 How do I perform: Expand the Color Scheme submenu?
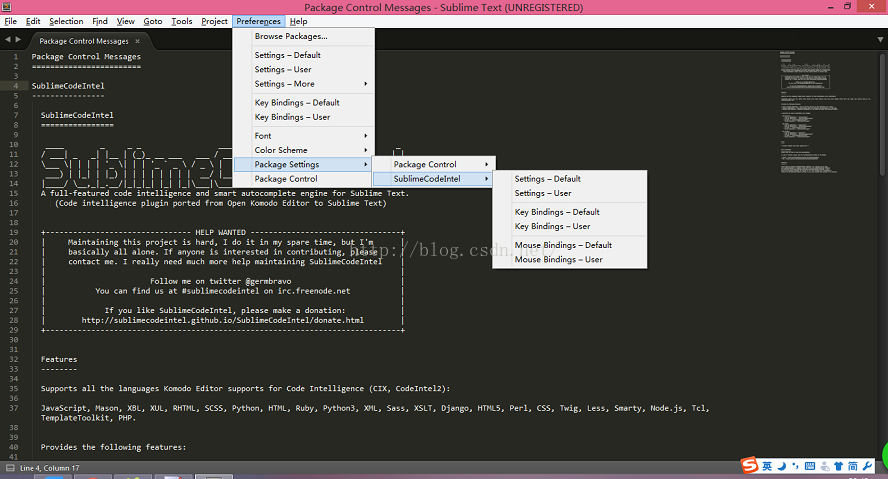(x=304, y=150)
